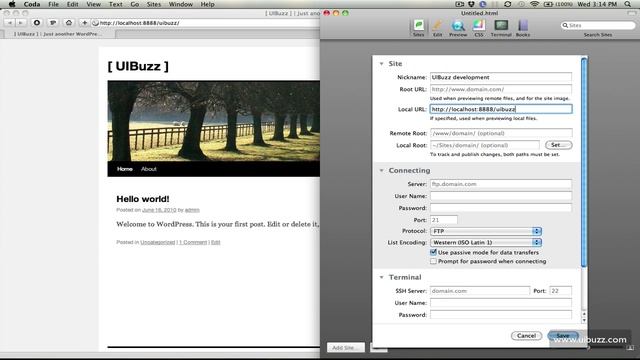This screenshot has height=360, width=640.
Task: Open the Books icon in toolbar
Action: pos(523,28)
